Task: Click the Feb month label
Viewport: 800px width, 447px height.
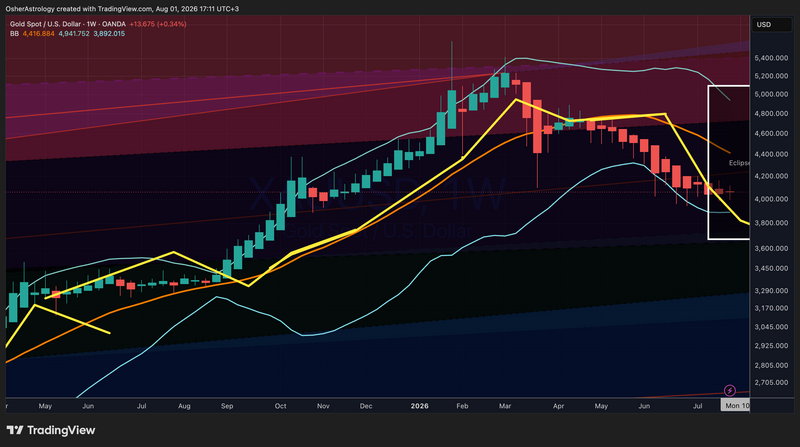Action: point(462,406)
